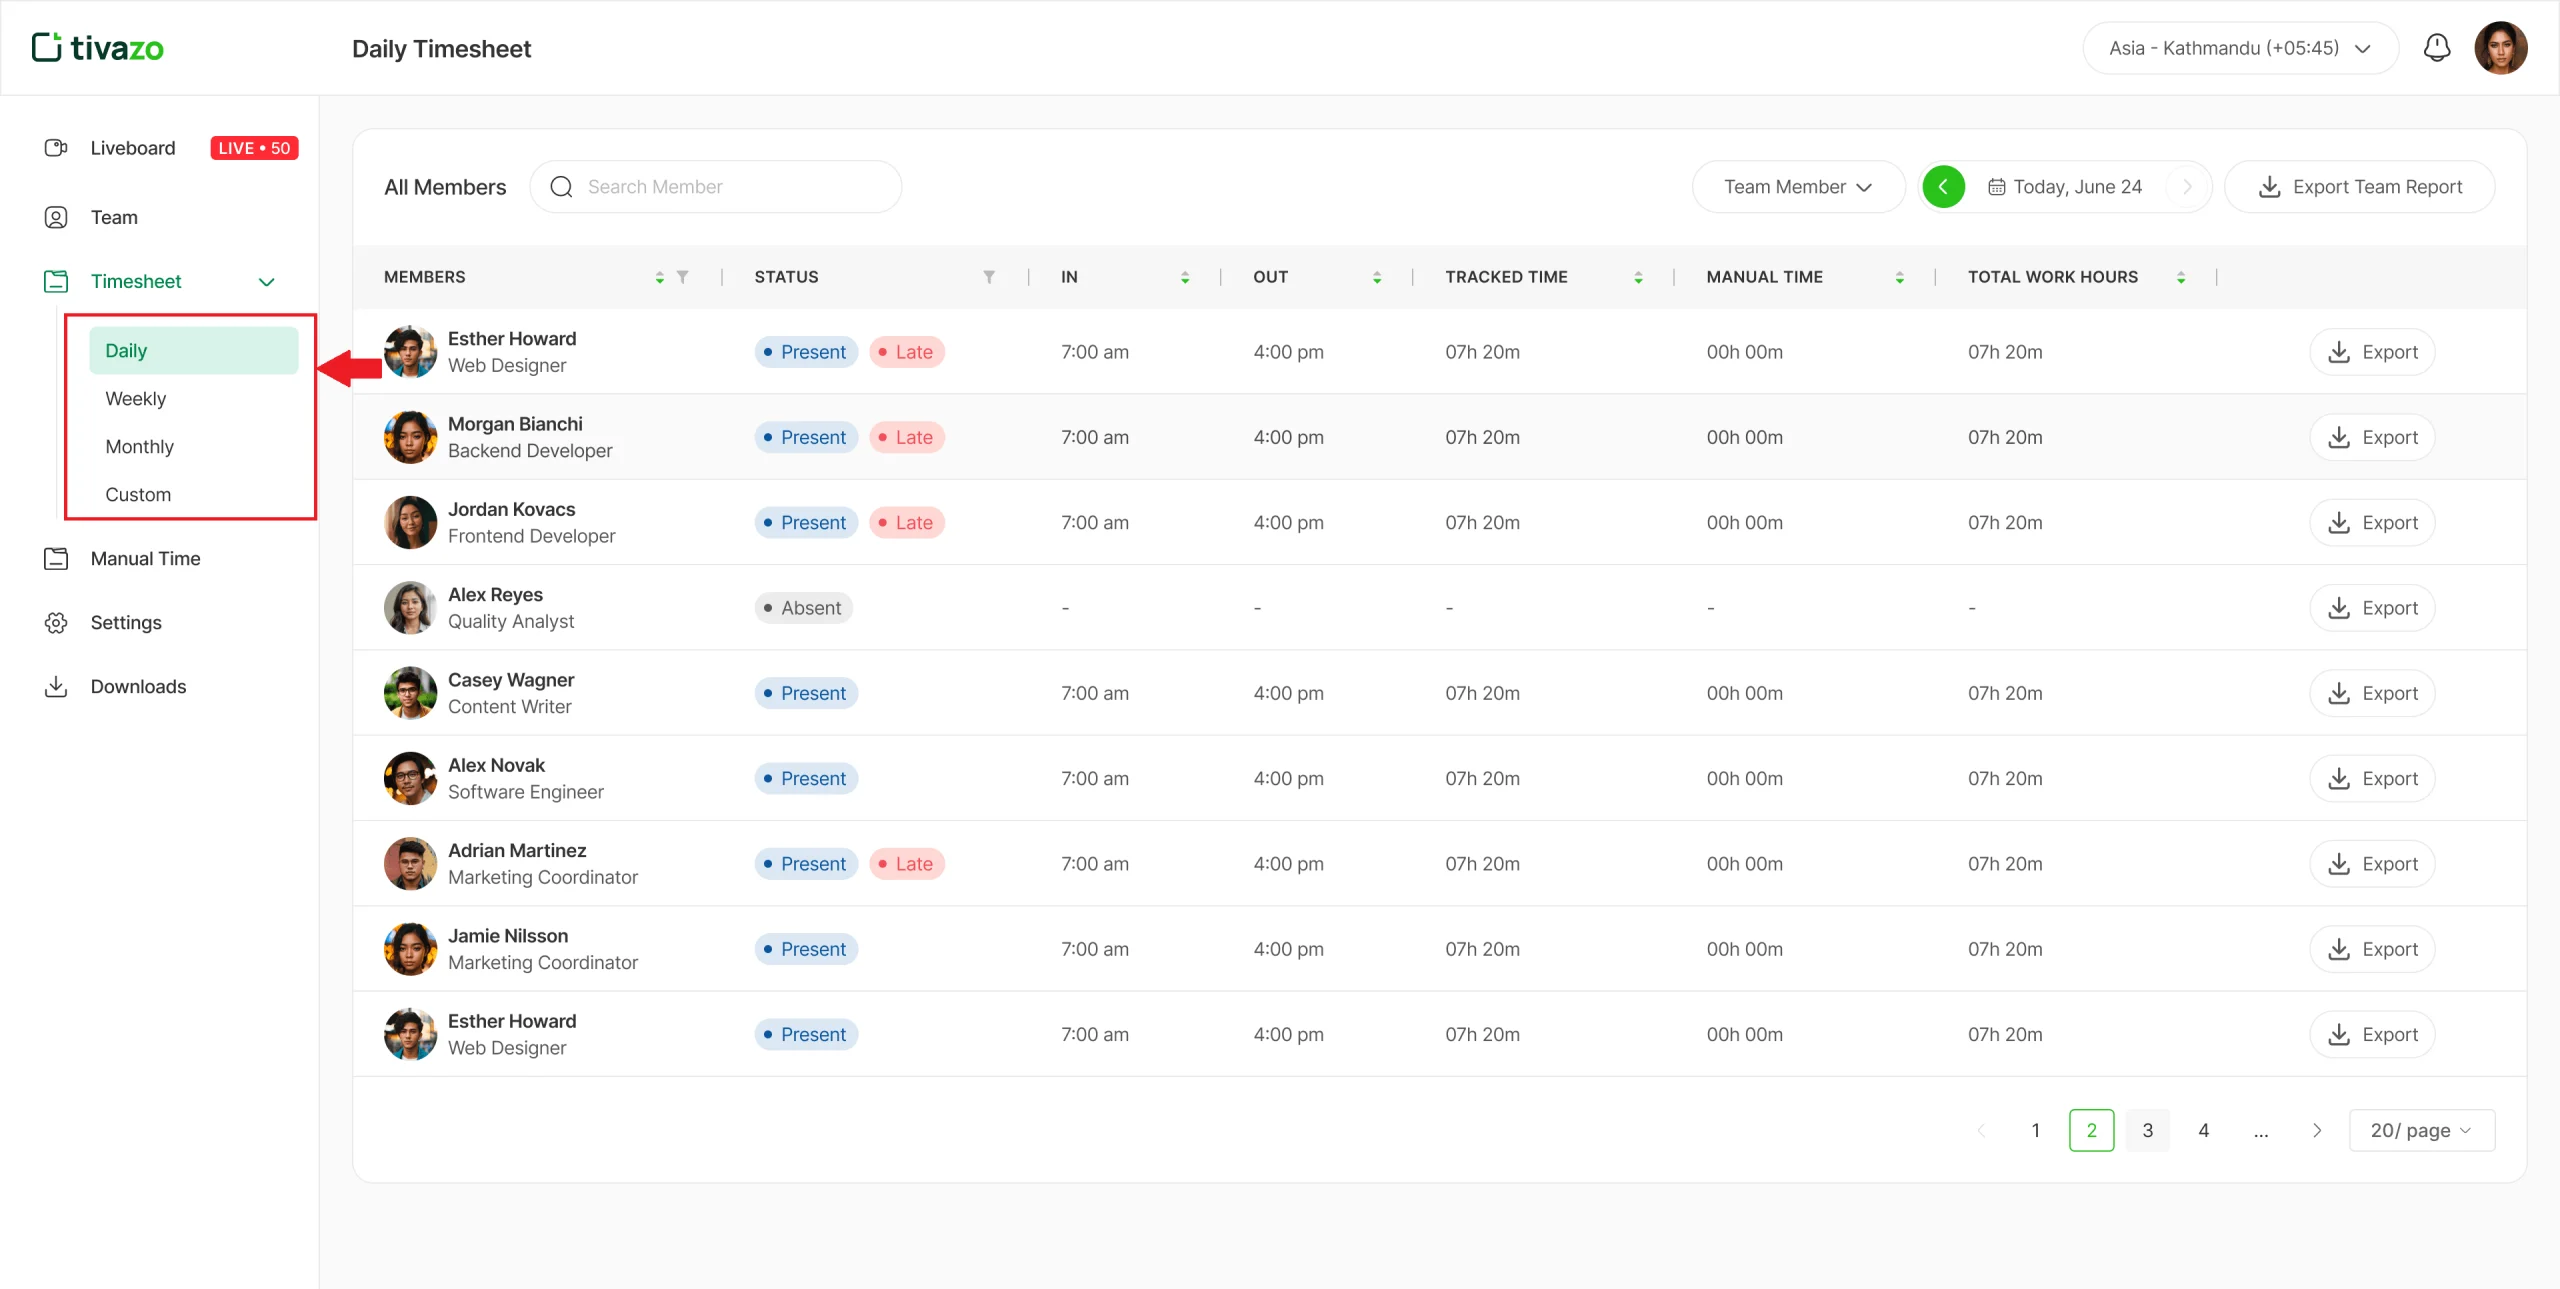Viewport: 2560px width, 1289px height.
Task: Sort by Total Work Hours column
Action: point(2181,278)
